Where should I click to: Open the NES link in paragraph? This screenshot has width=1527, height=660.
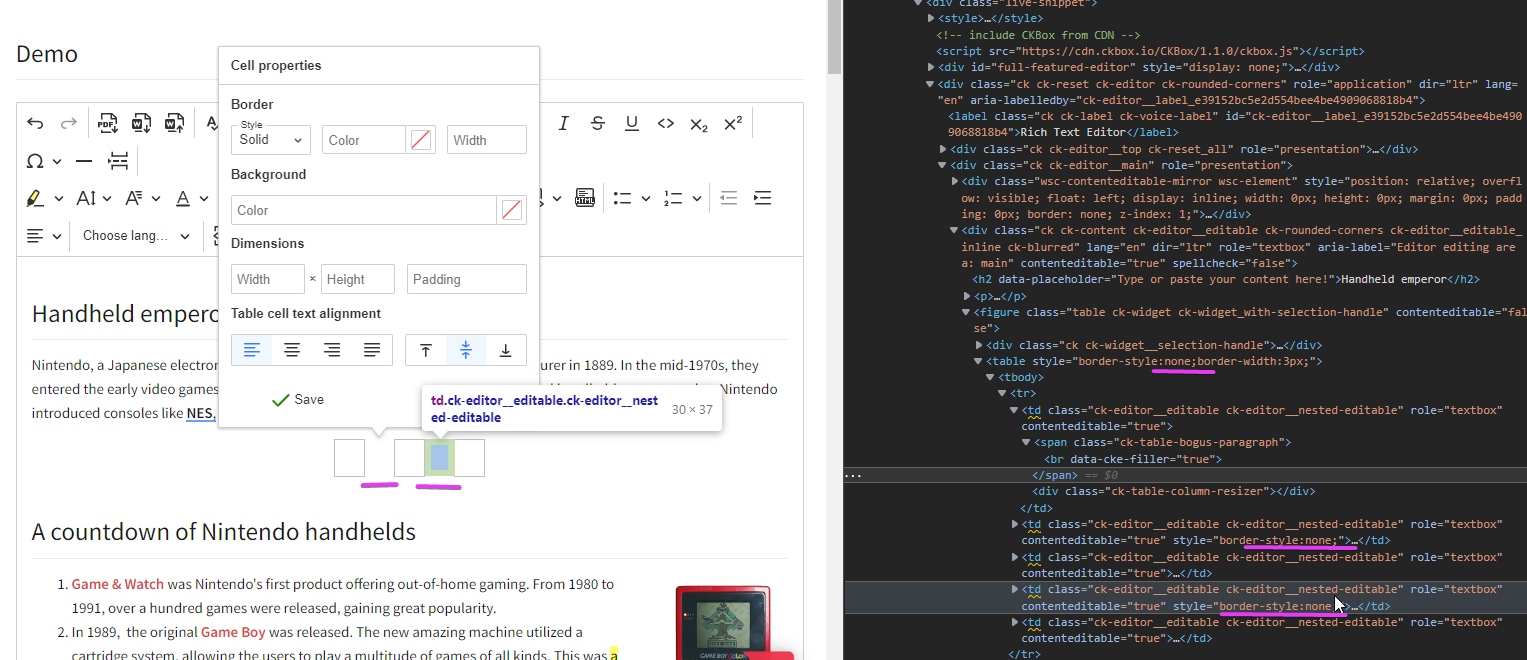(201, 413)
